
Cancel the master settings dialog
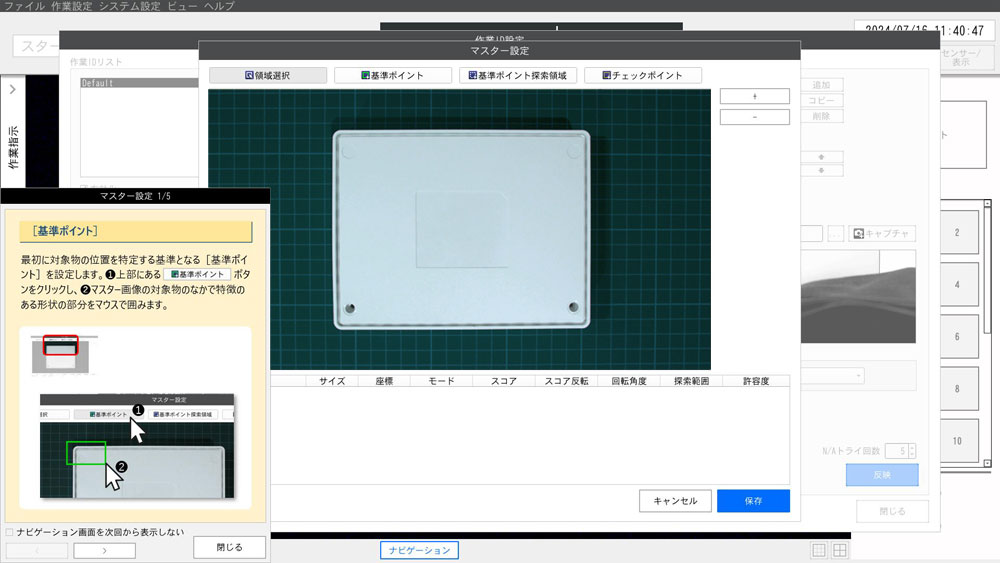click(675, 501)
